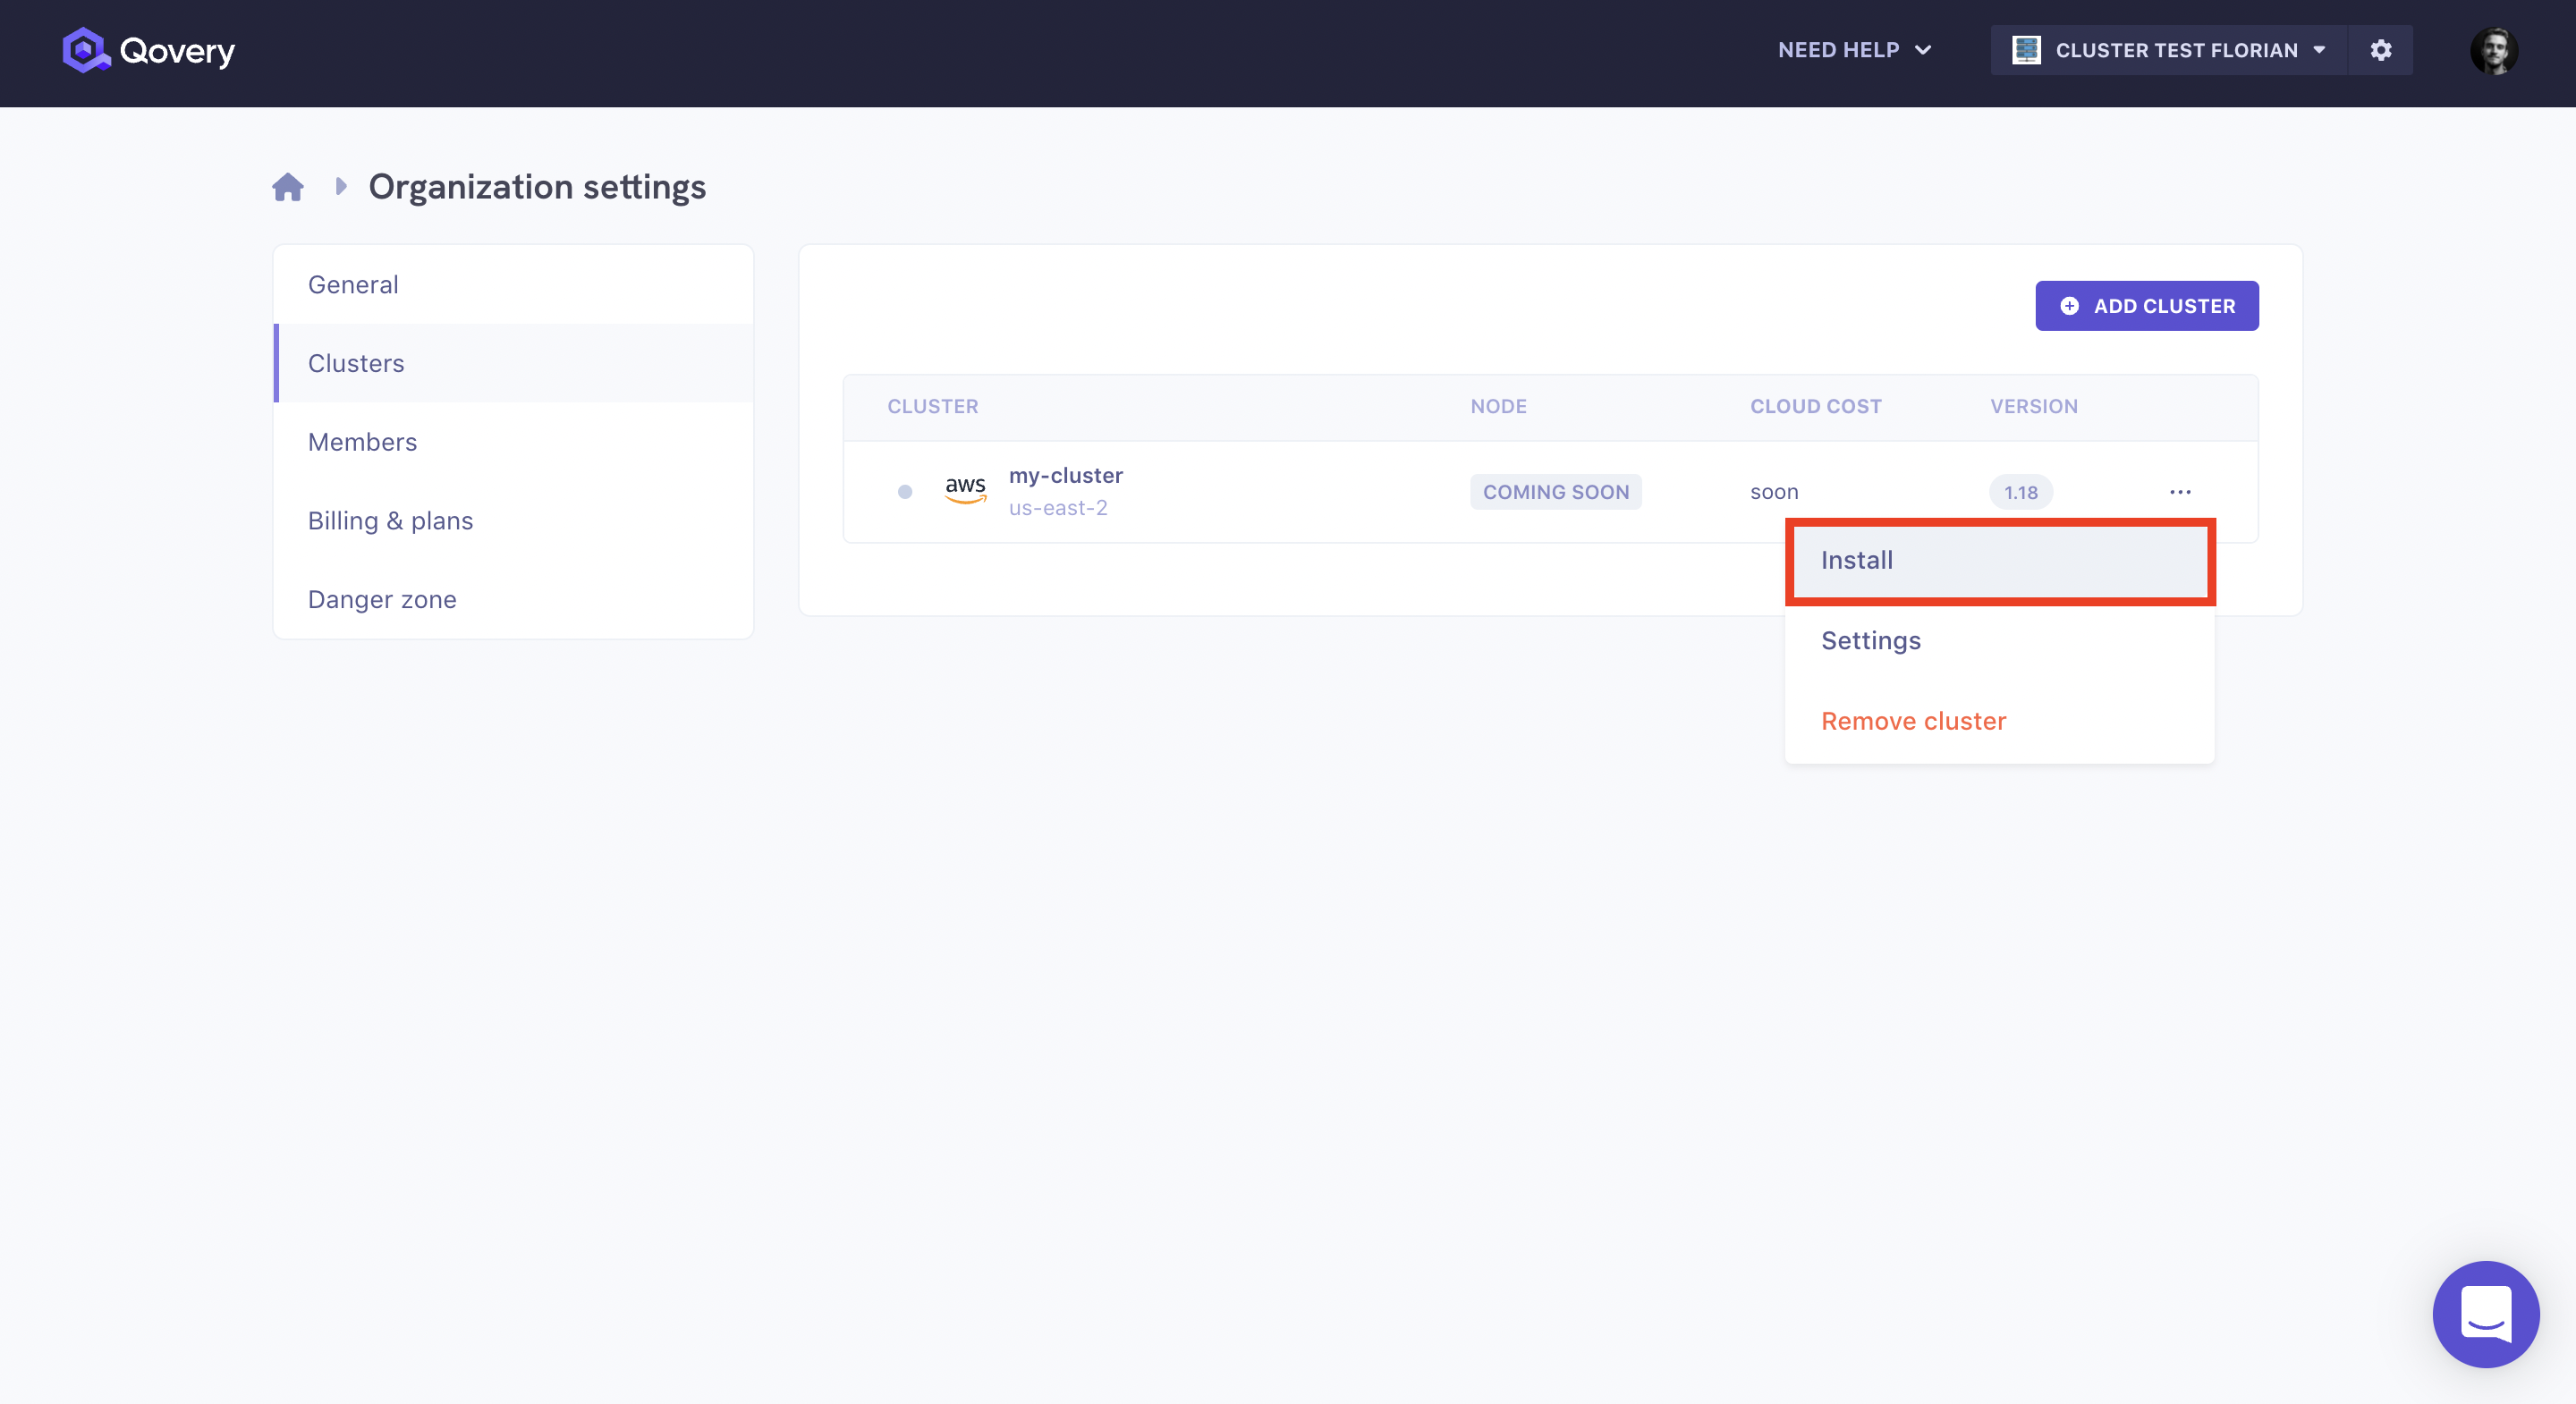Screen dimensions: 2576x1404
Task: Click the Qovery logo
Action: 148,50
